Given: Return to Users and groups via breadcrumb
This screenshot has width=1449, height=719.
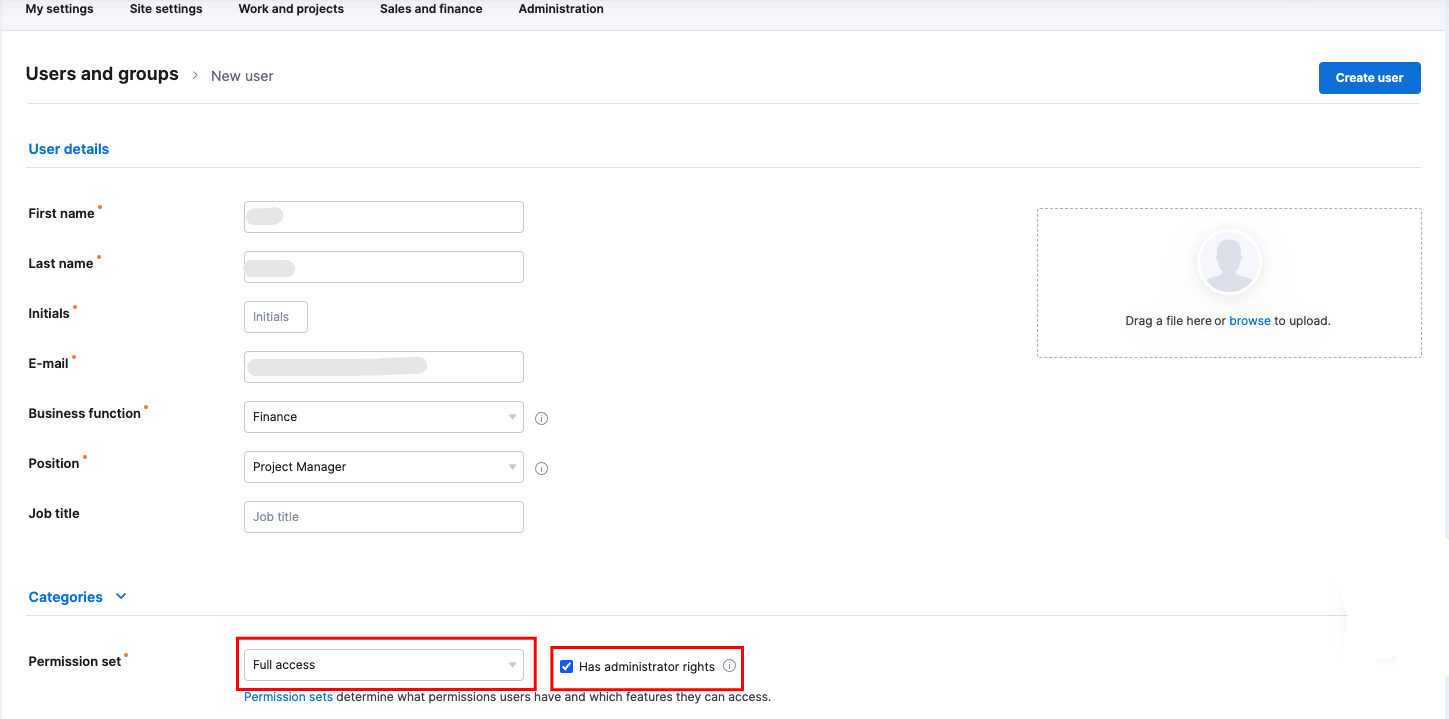Looking at the screenshot, I should click(101, 73).
